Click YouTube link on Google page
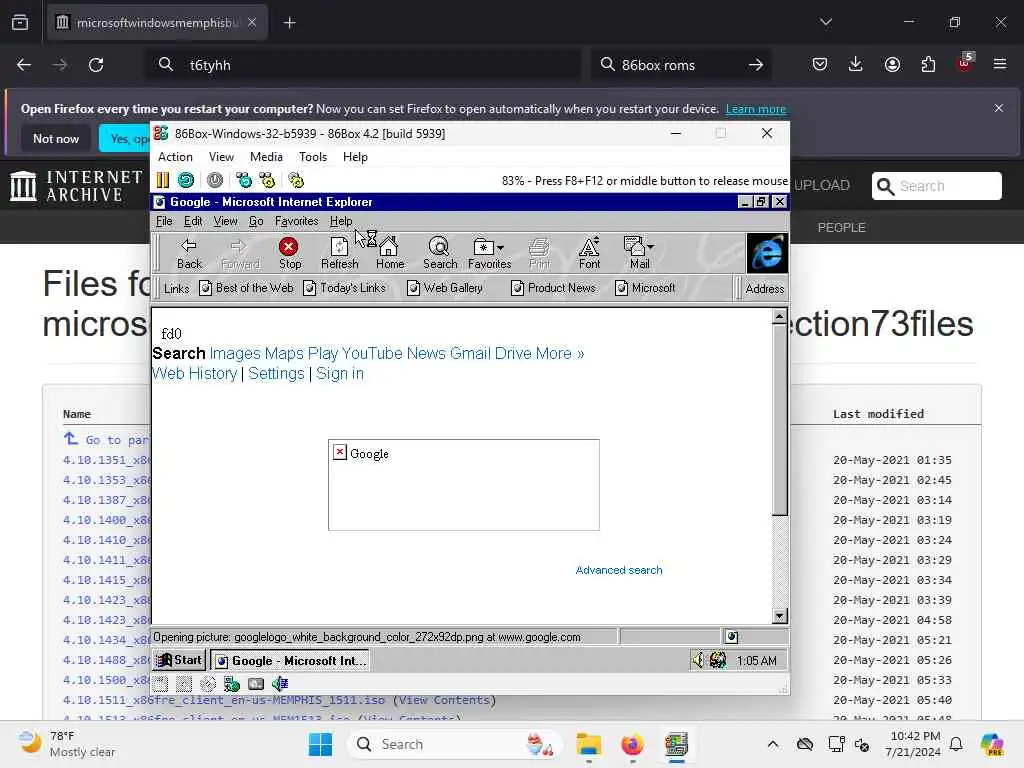Viewport: 1024px width, 768px height. [372, 353]
